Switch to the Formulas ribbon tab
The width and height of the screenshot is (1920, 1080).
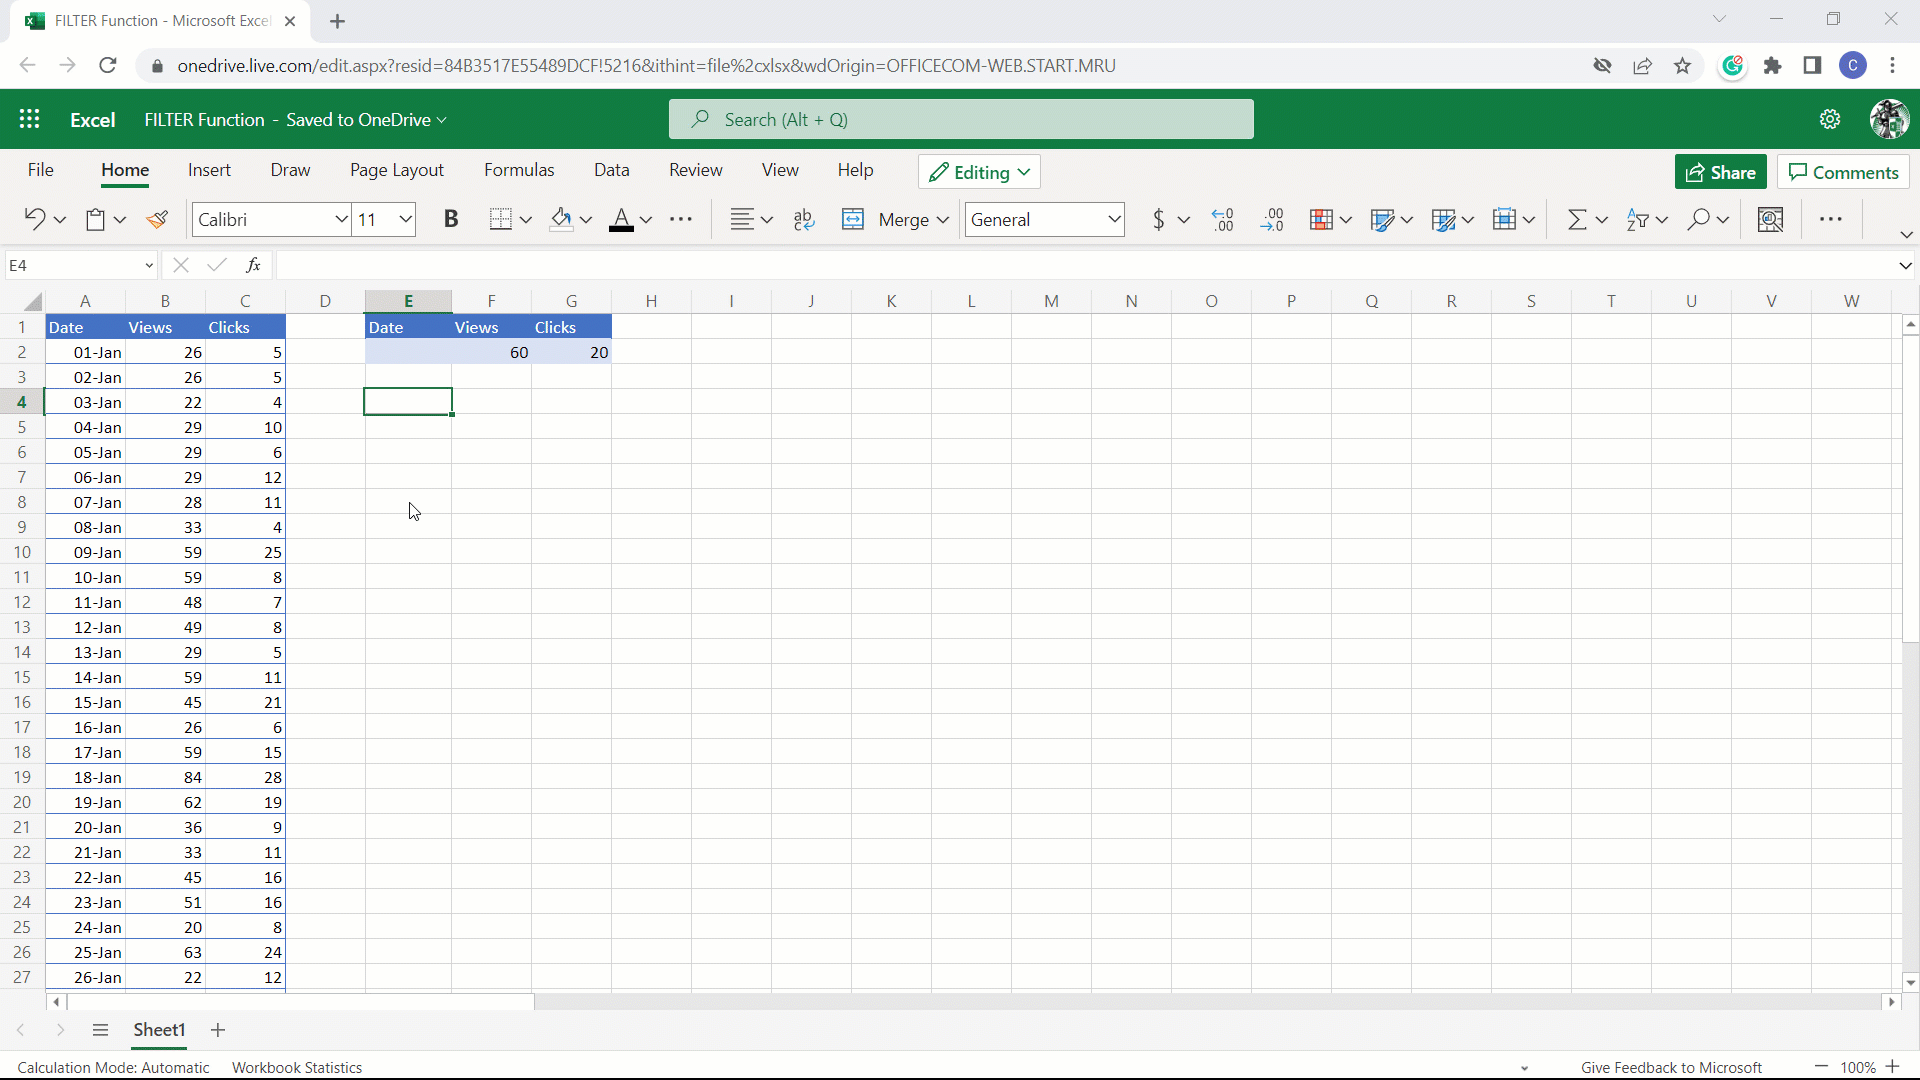[519, 170]
